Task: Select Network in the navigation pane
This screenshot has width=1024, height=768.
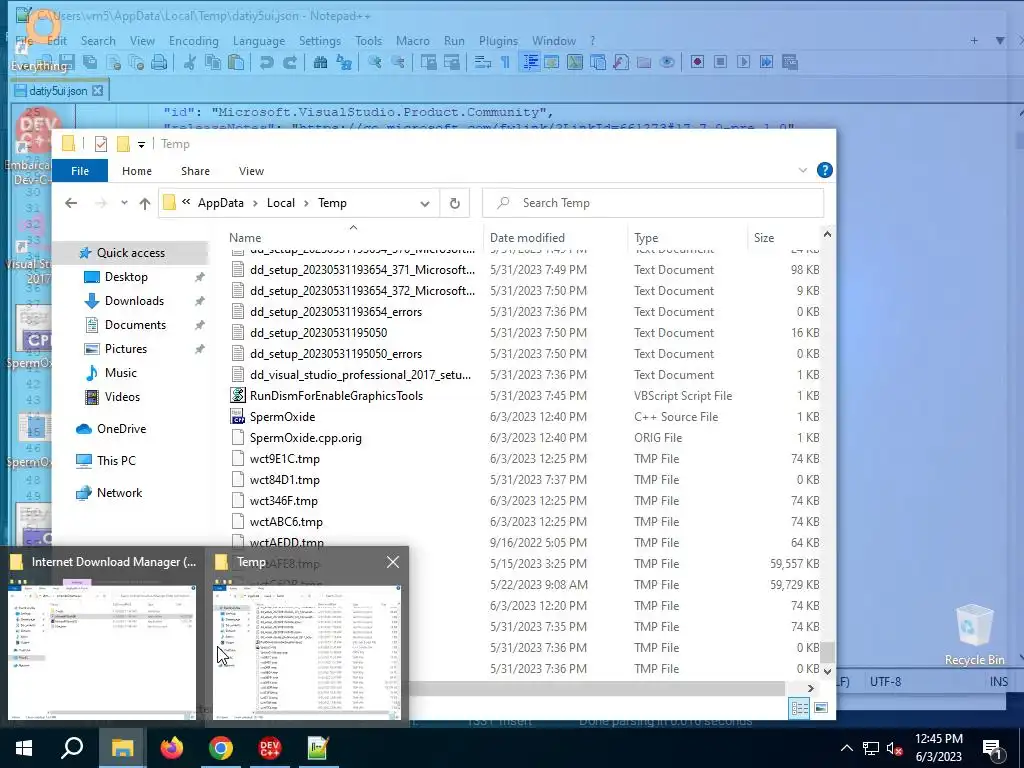Action: [119, 493]
